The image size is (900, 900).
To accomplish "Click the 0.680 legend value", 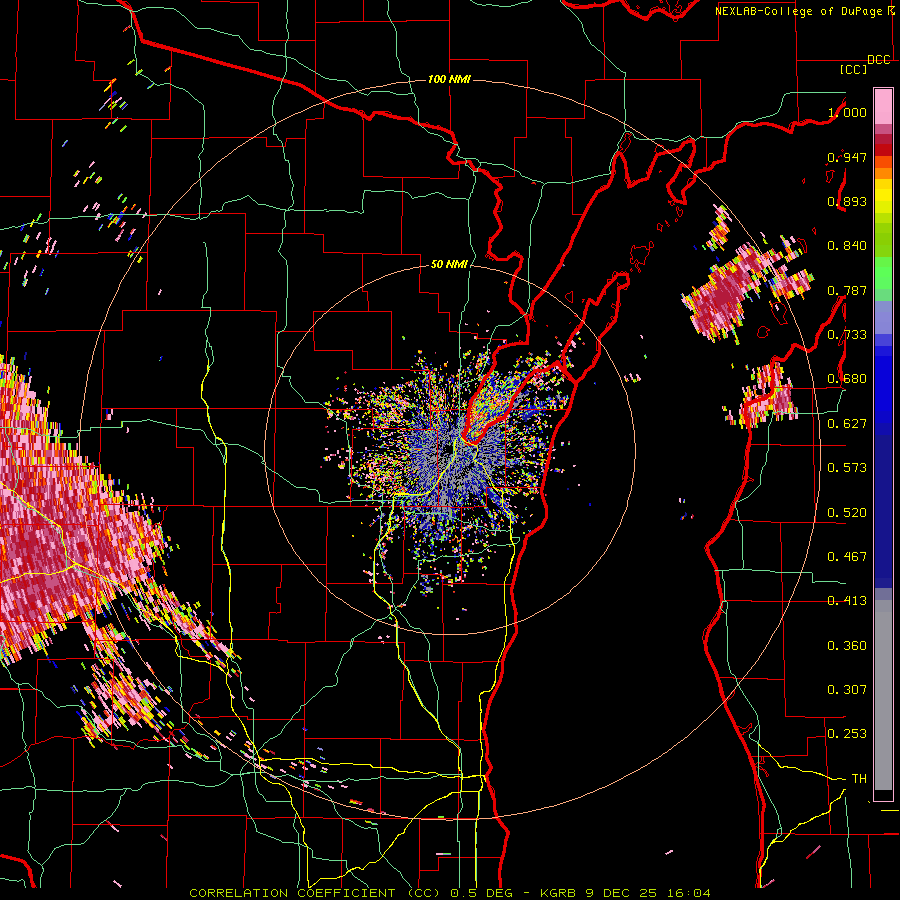I will point(847,378).
